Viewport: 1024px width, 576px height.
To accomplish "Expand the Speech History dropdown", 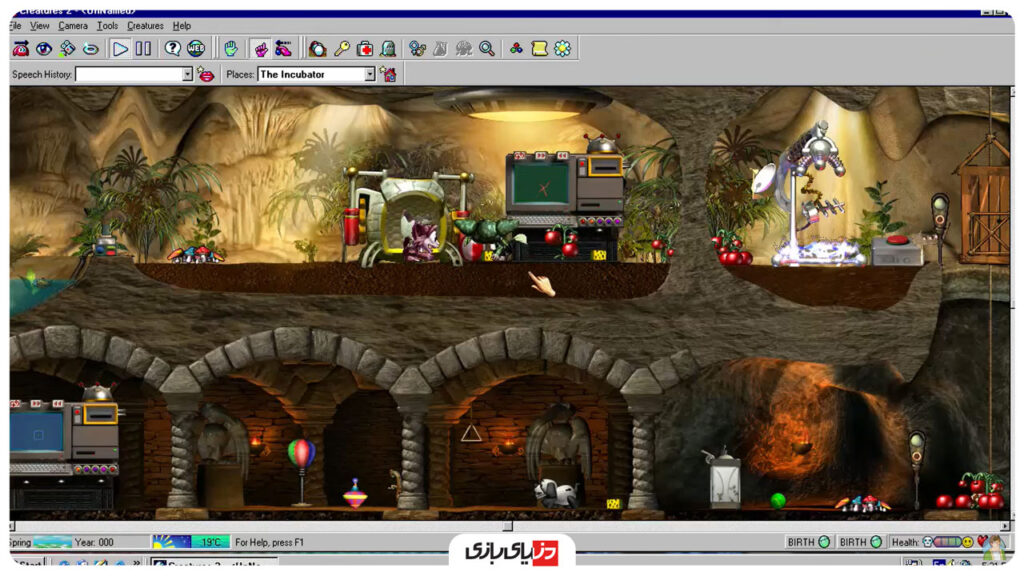I will [x=187, y=74].
